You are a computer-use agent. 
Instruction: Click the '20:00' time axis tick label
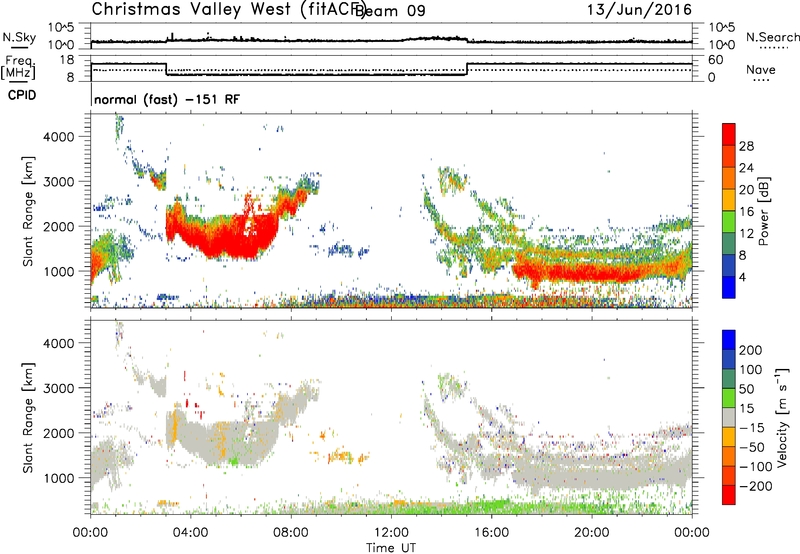tap(591, 533)
